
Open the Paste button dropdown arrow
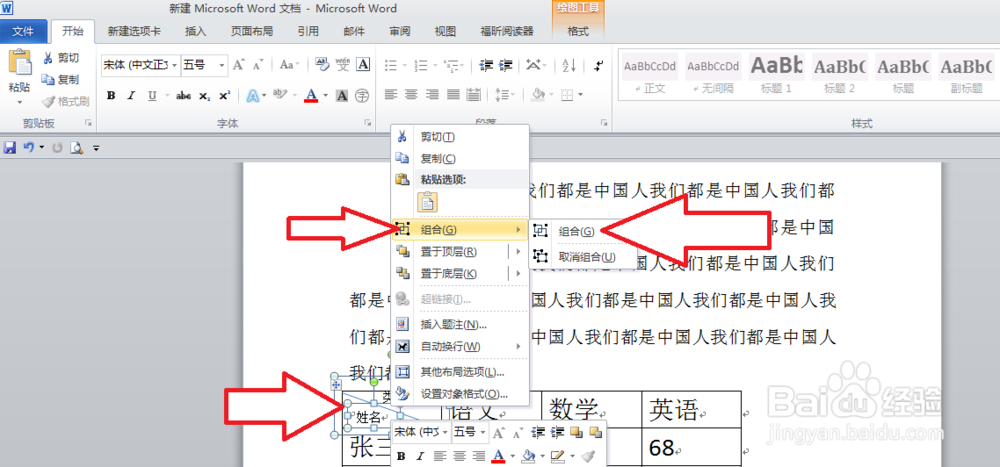[x=19, y=102]
